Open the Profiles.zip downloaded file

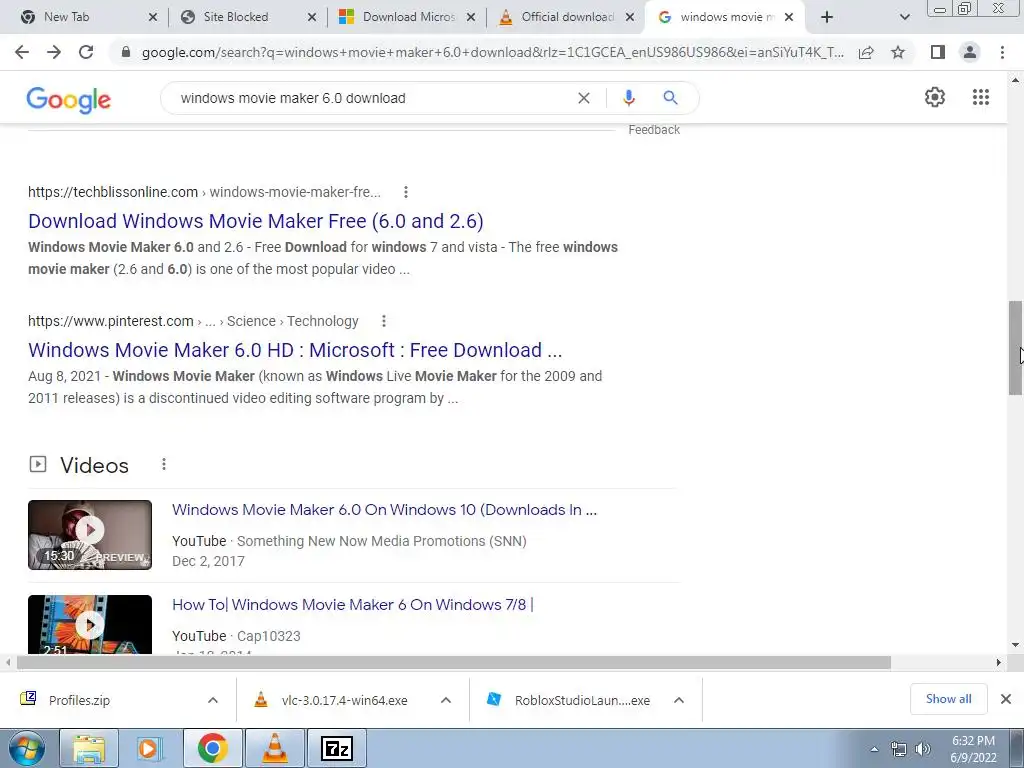79,700
